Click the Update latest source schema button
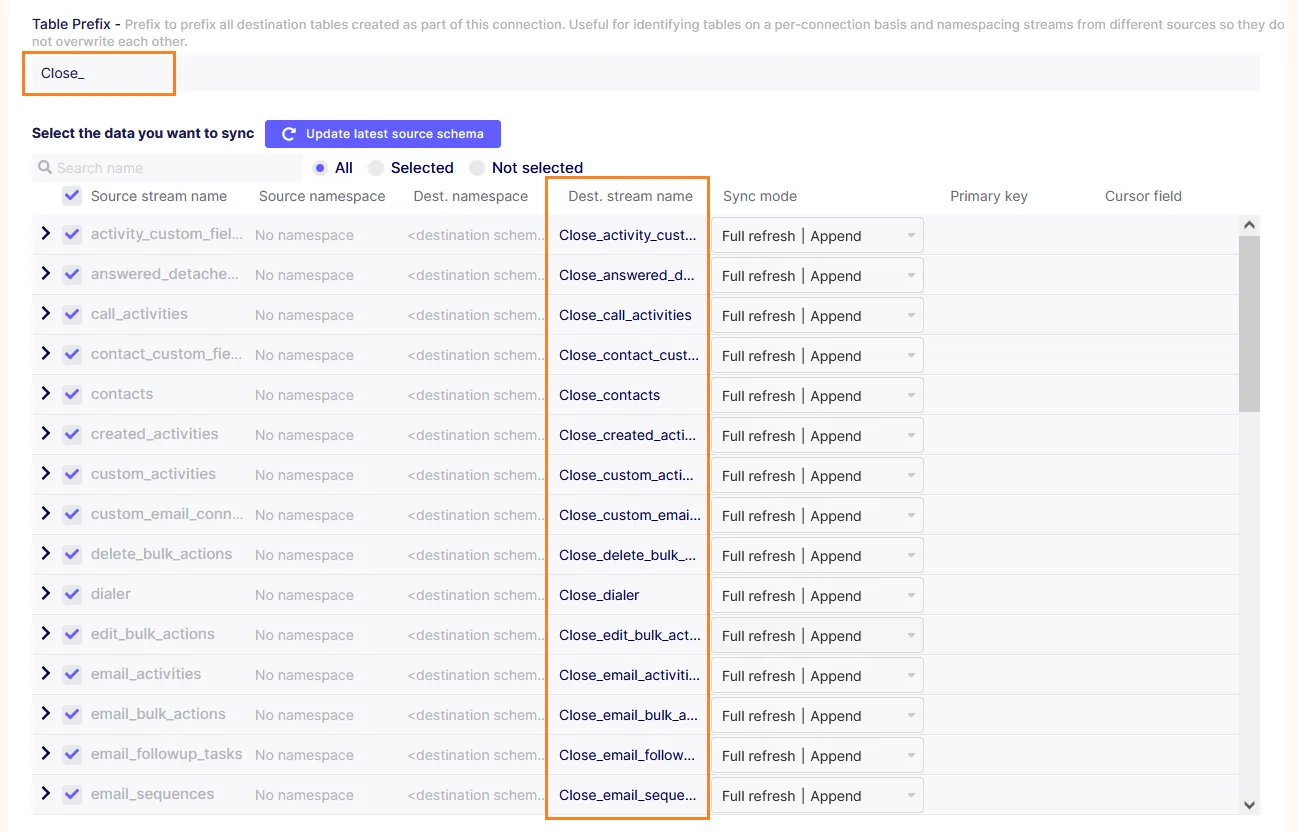The width and height of the screenshot is (1299, 832). point(382,134)
